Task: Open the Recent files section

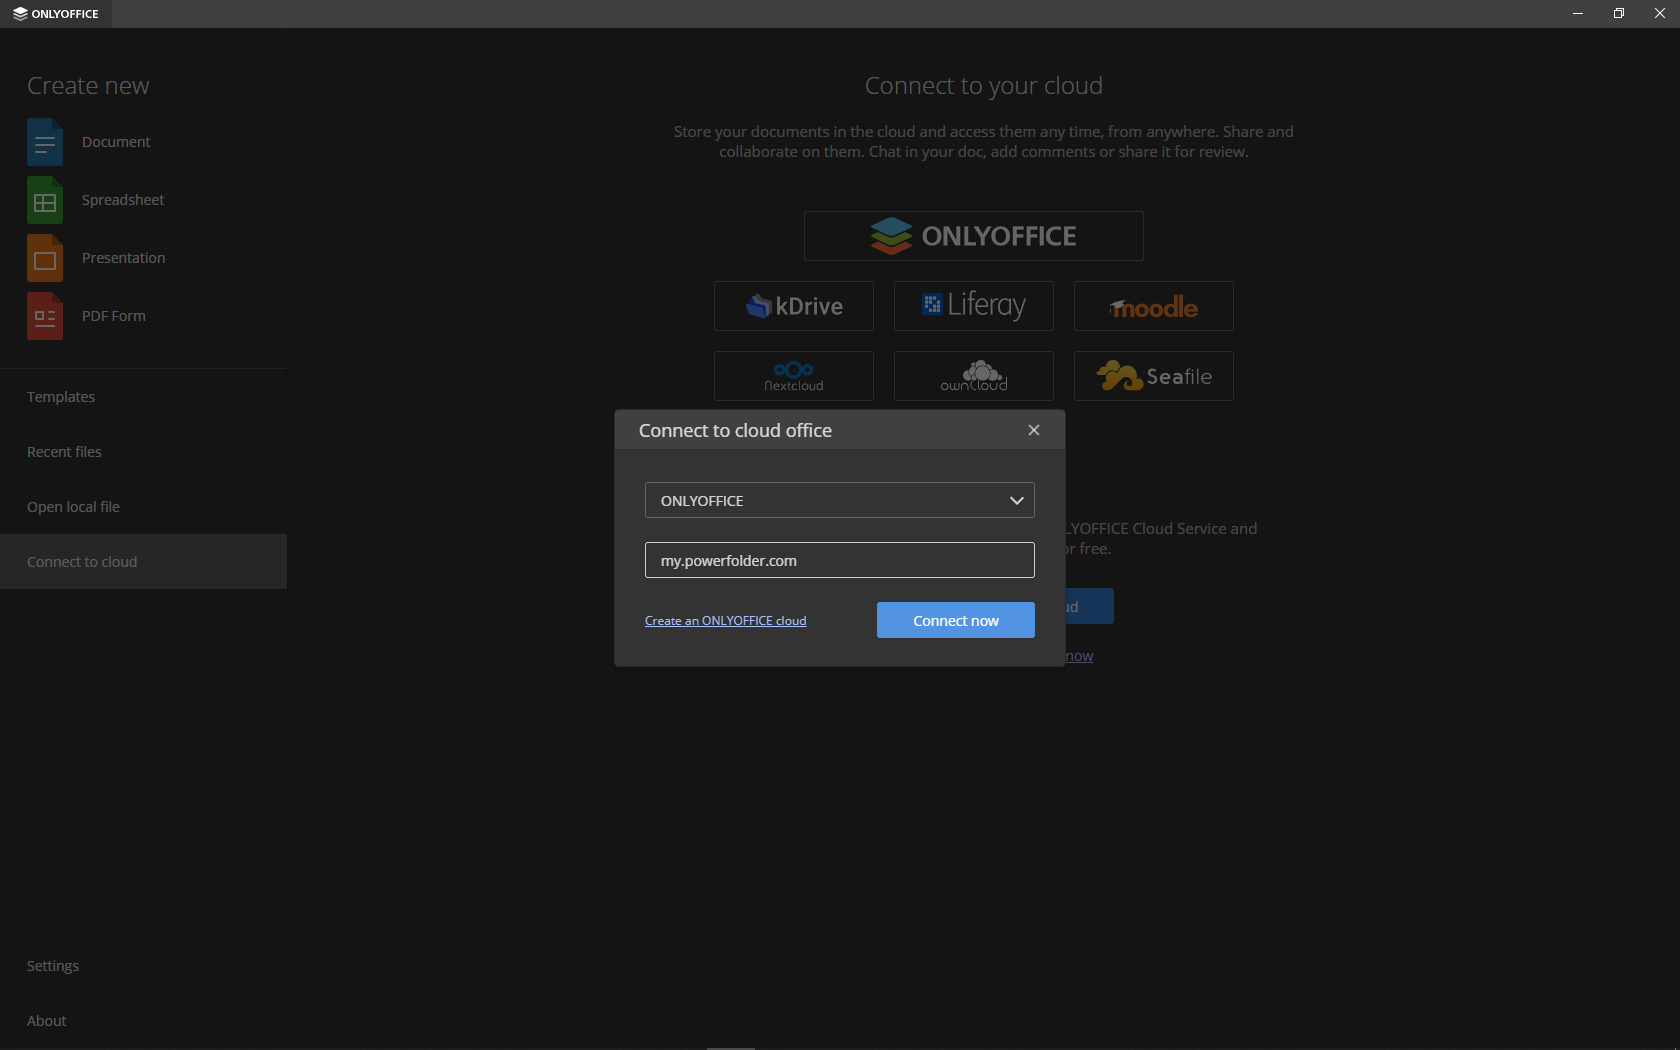Action: tap(64, 452)
